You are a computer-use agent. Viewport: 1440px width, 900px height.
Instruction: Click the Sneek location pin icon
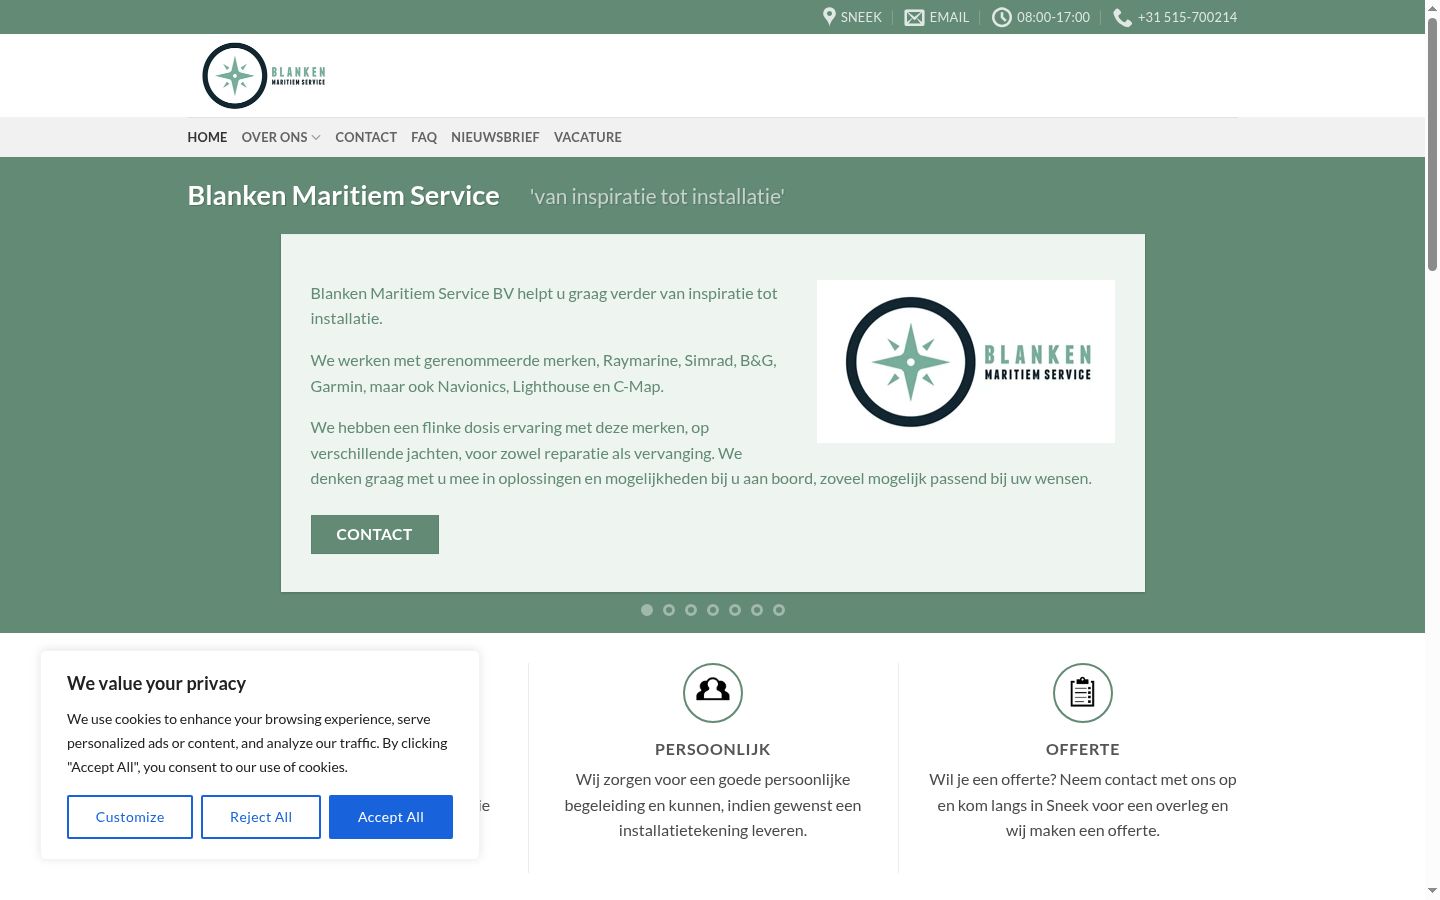tap(829, 17)
